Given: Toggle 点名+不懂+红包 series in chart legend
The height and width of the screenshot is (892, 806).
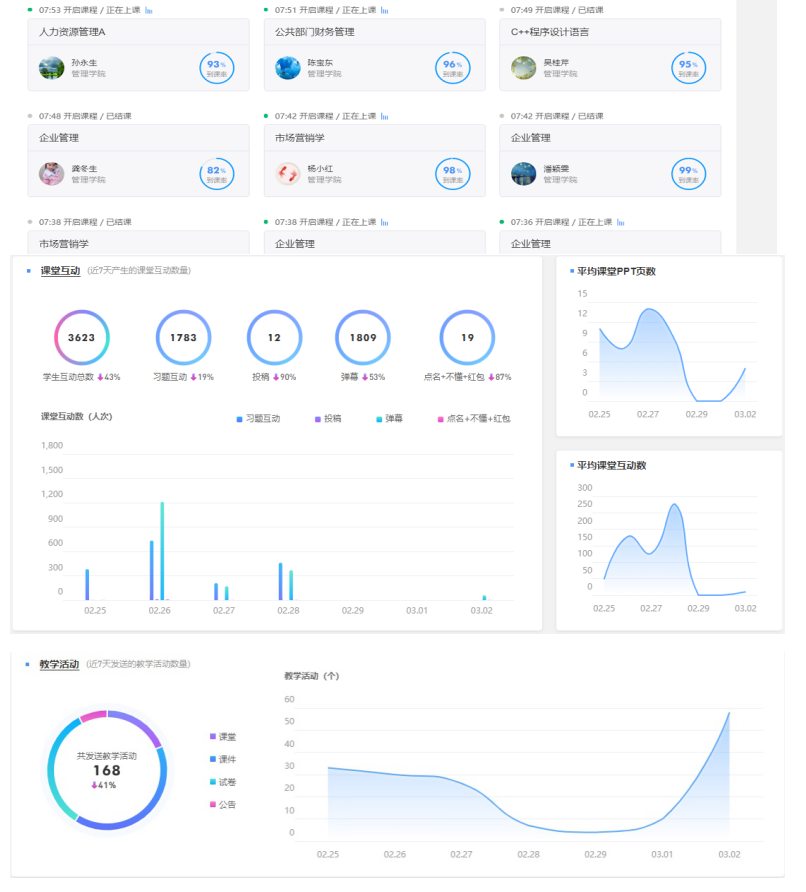Looking at the screenshot, I should [474, 419].
